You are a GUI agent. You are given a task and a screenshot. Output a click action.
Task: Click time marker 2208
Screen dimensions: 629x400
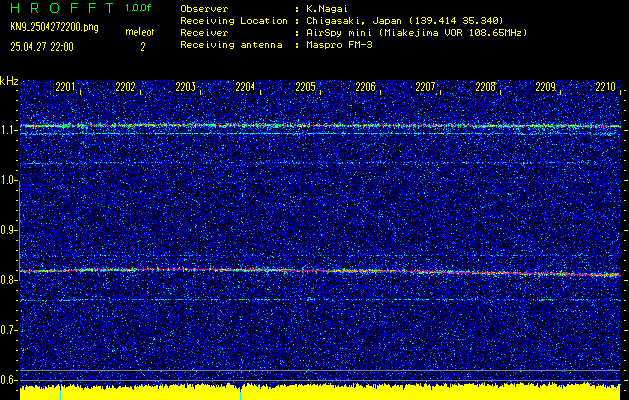485,87
